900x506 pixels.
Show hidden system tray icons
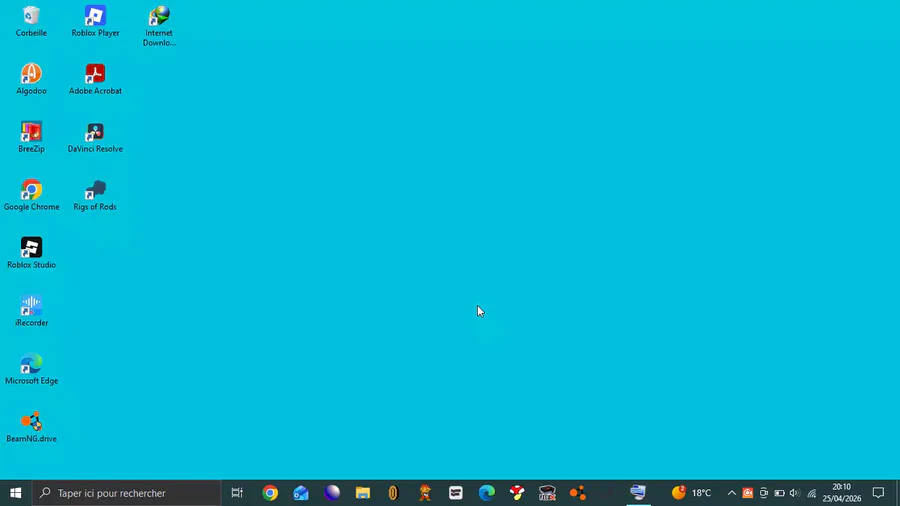coord(732,493)
